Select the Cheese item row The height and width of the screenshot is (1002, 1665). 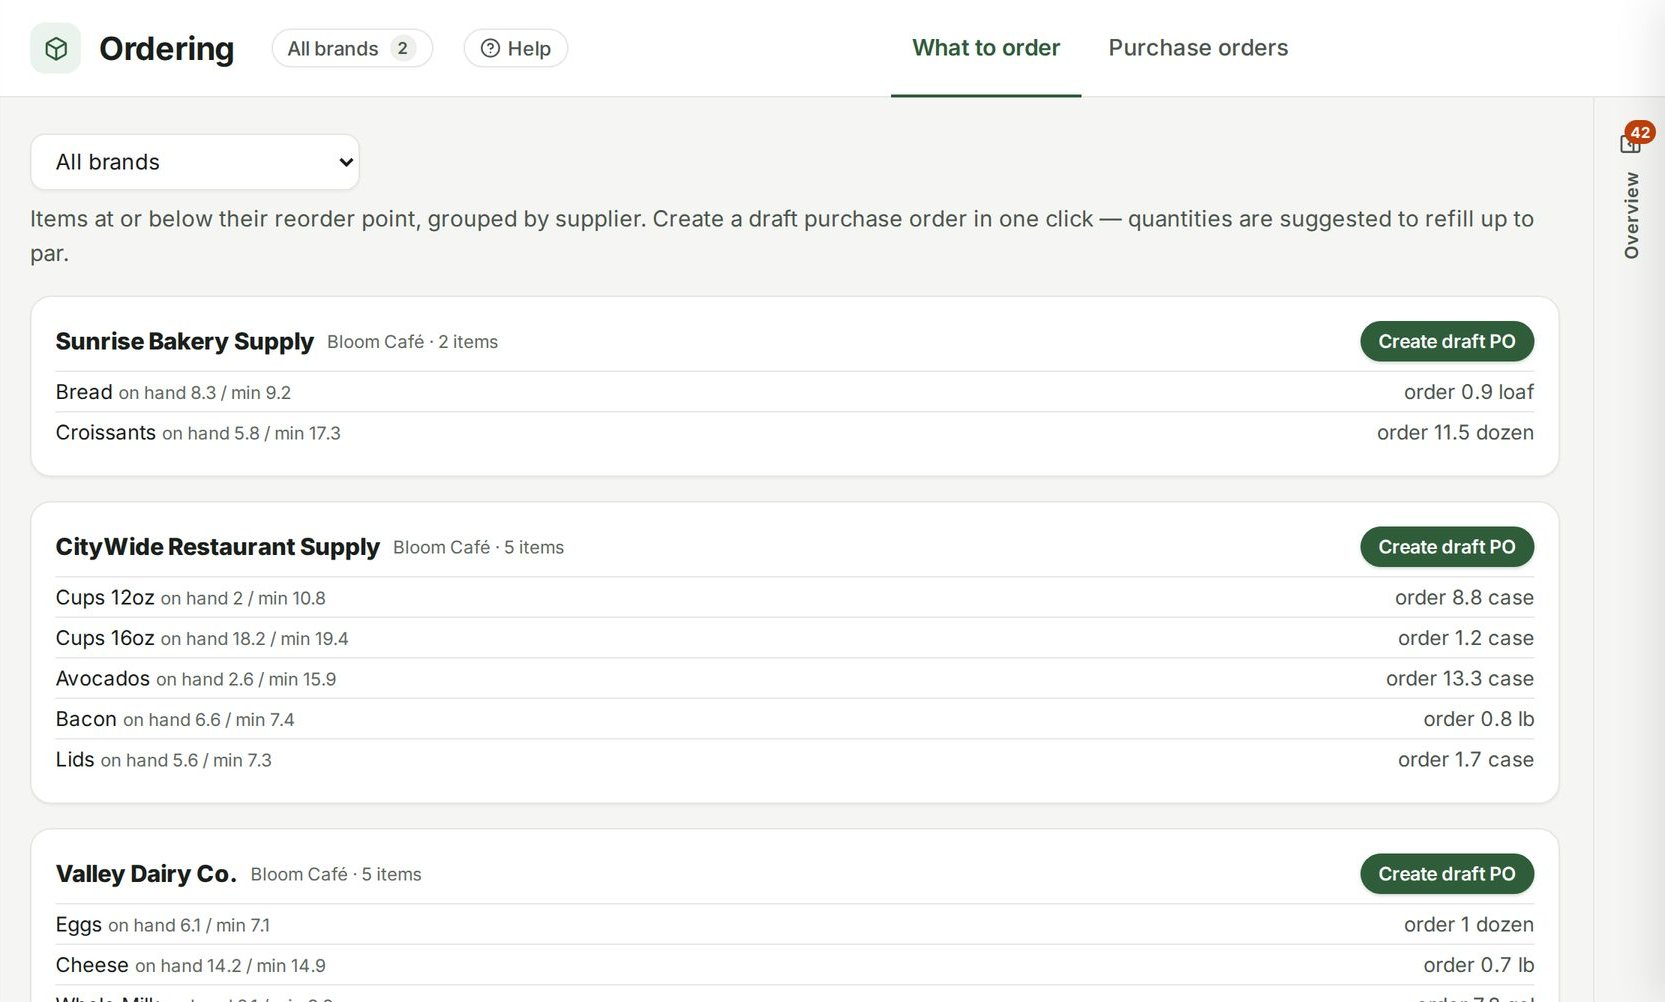point(795,965)
